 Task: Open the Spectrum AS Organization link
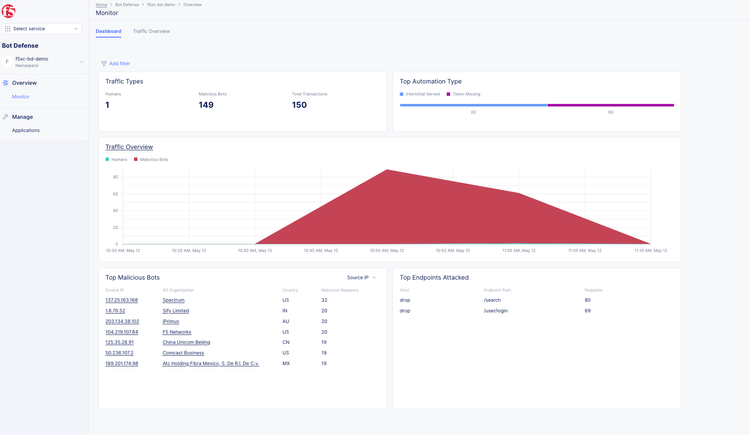tap(173, 300)
